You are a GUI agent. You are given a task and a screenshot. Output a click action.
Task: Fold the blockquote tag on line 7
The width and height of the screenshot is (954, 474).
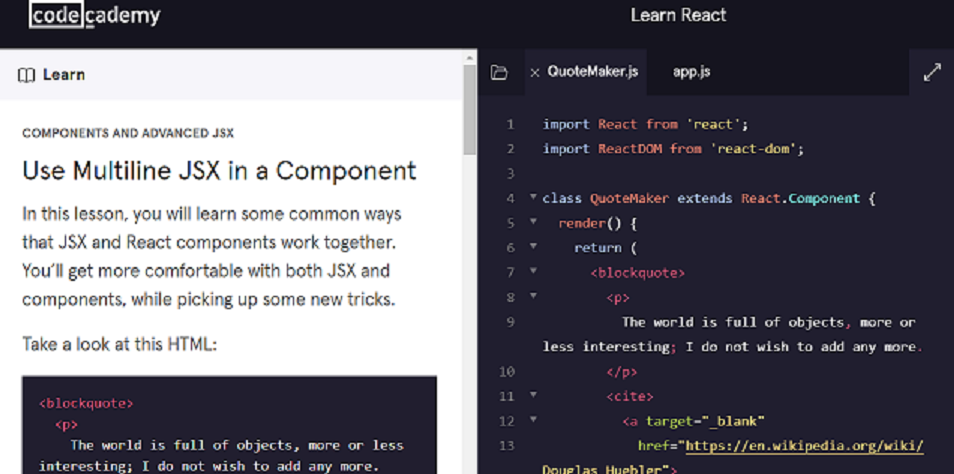pos(533,271)
